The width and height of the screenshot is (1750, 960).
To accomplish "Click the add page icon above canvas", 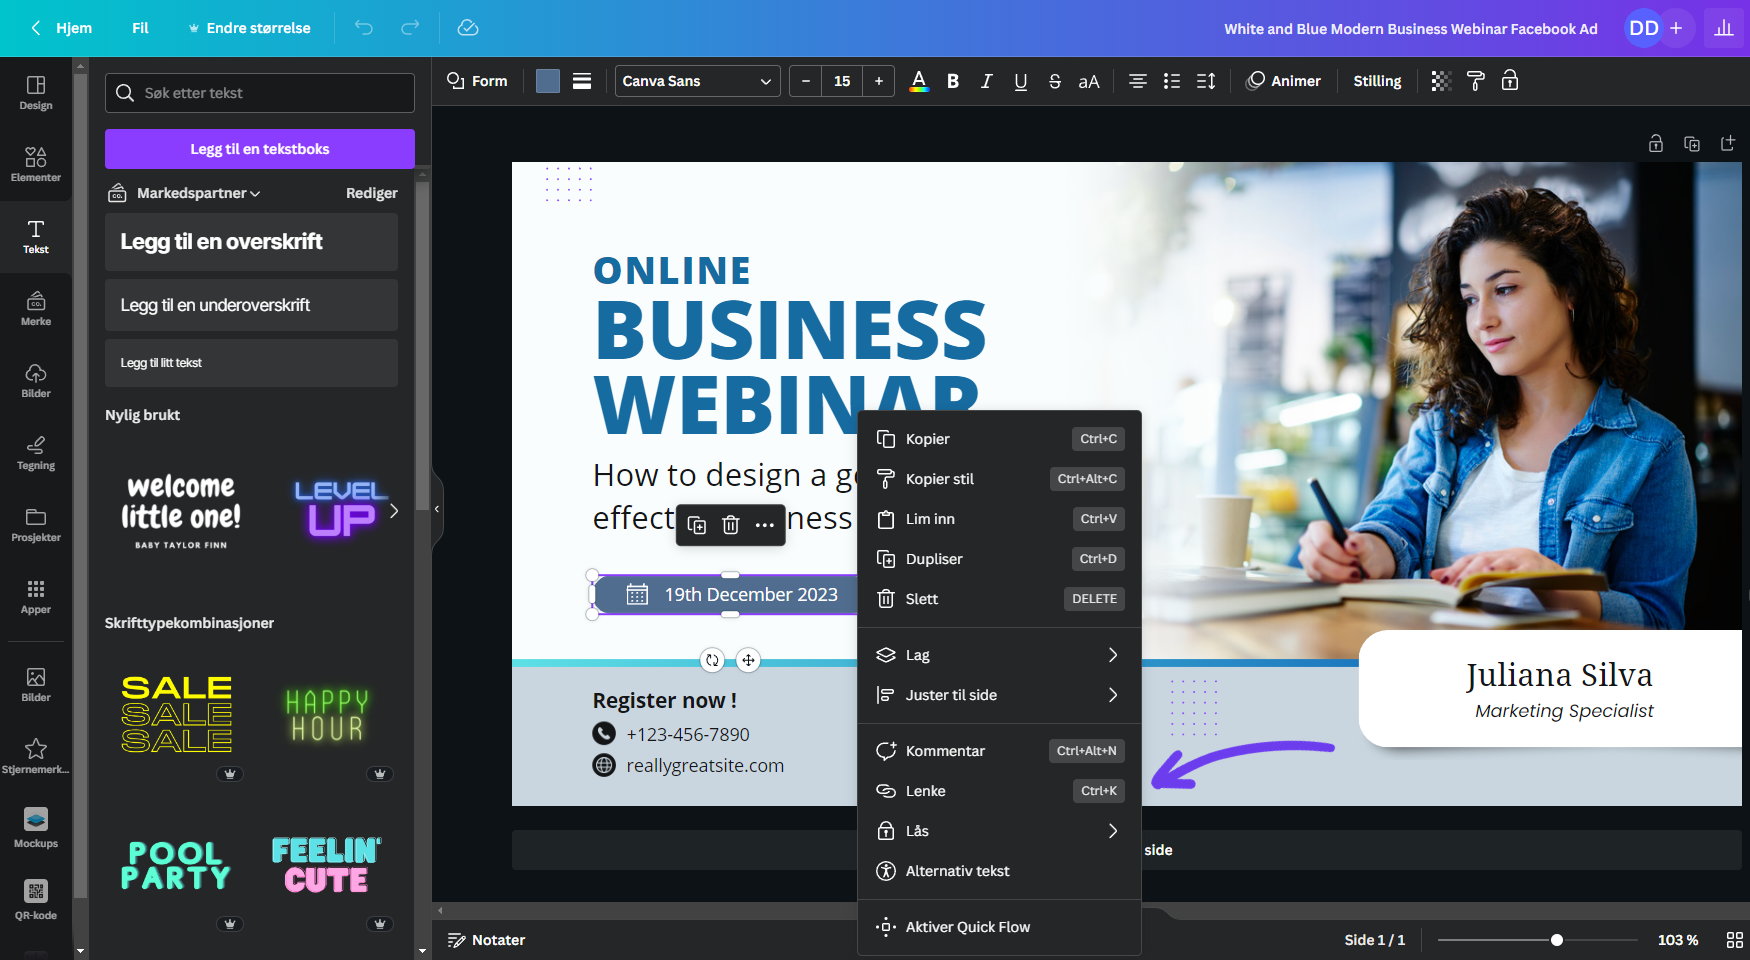I will pyautogui.click(x=1728, y=144).
